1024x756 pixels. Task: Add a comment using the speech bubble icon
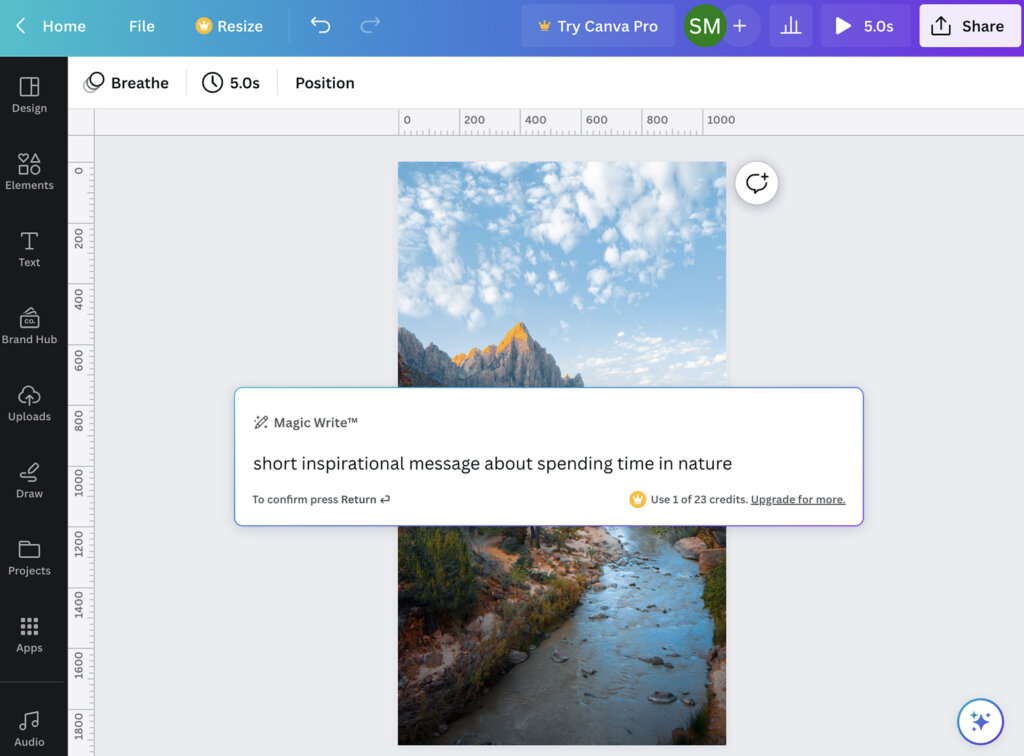(756, 183)
